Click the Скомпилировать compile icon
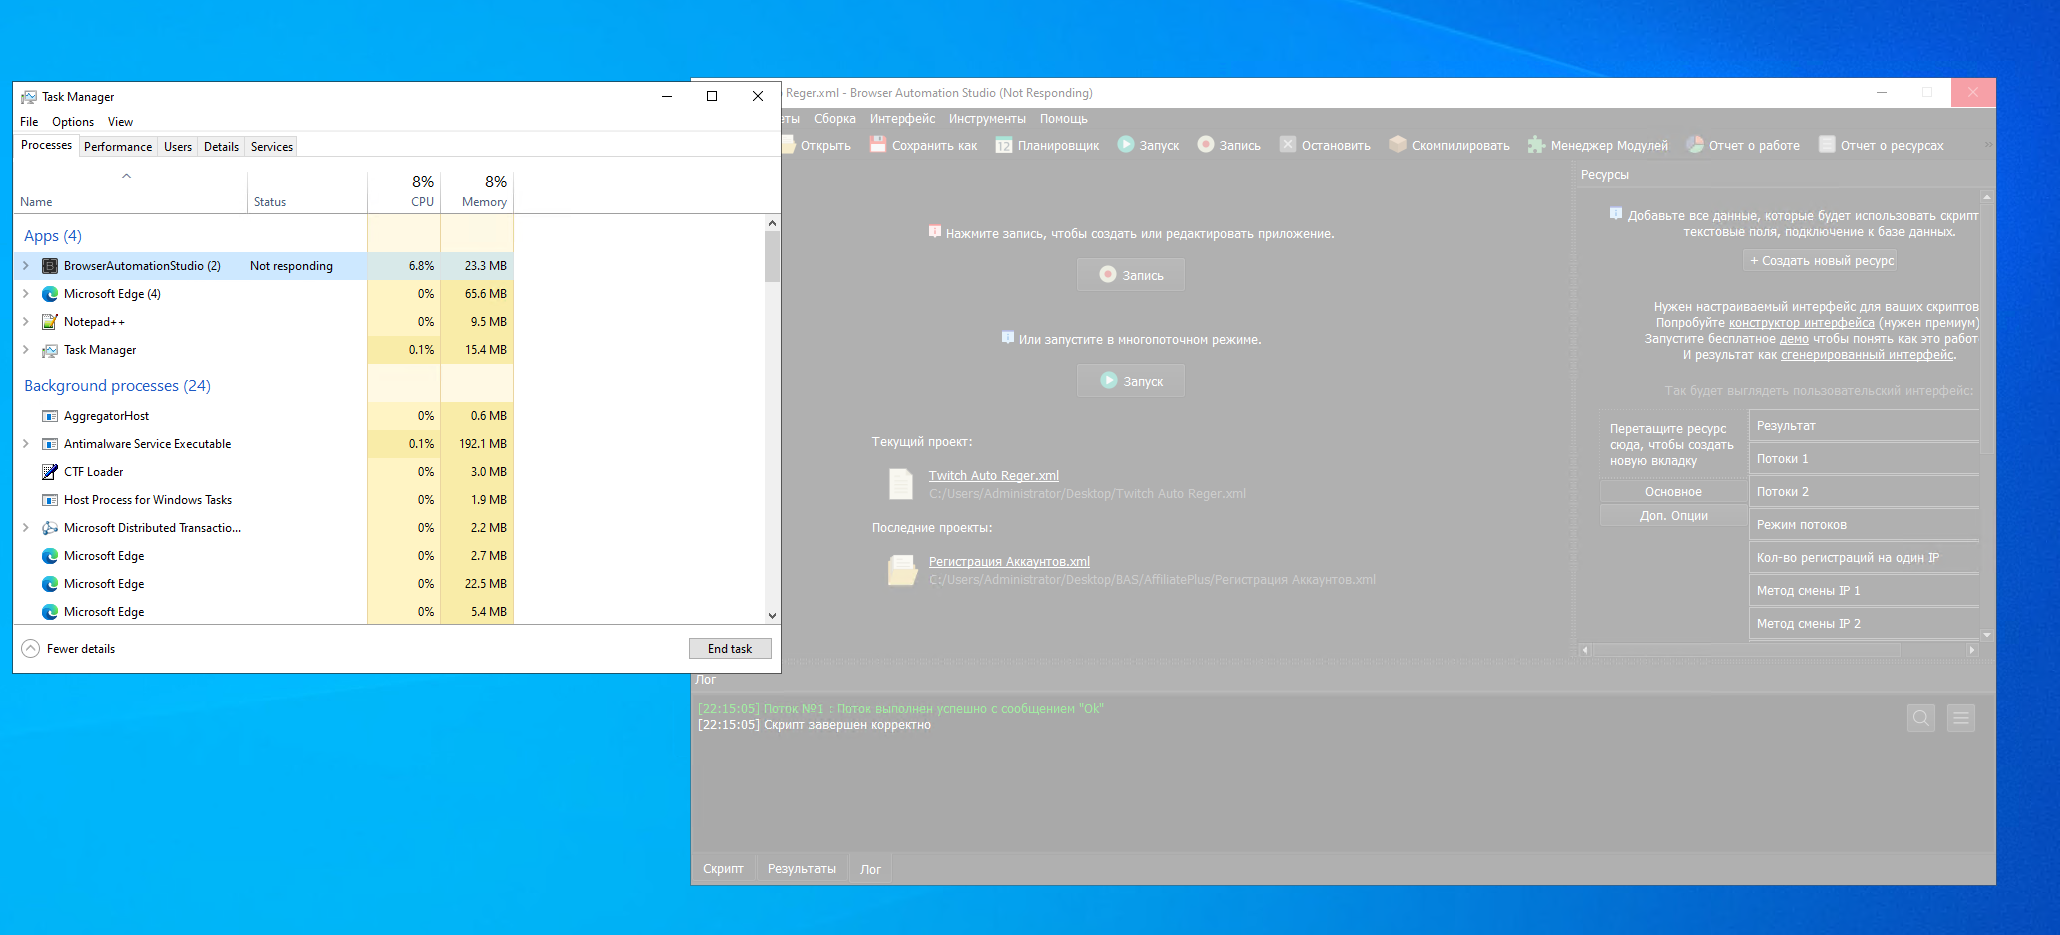Viewport: 2060px width, 935px height. (x=1398, y=145)
